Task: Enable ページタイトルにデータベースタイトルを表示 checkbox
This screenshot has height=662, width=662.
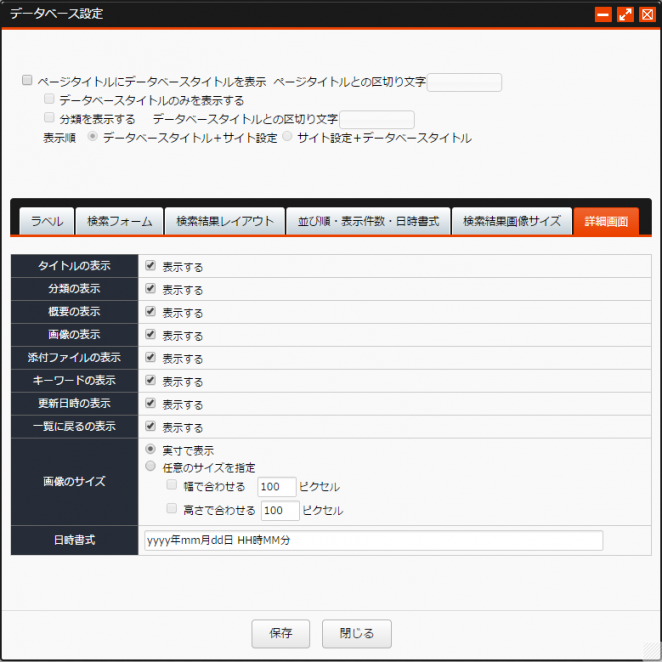Action: click(27, 80)
